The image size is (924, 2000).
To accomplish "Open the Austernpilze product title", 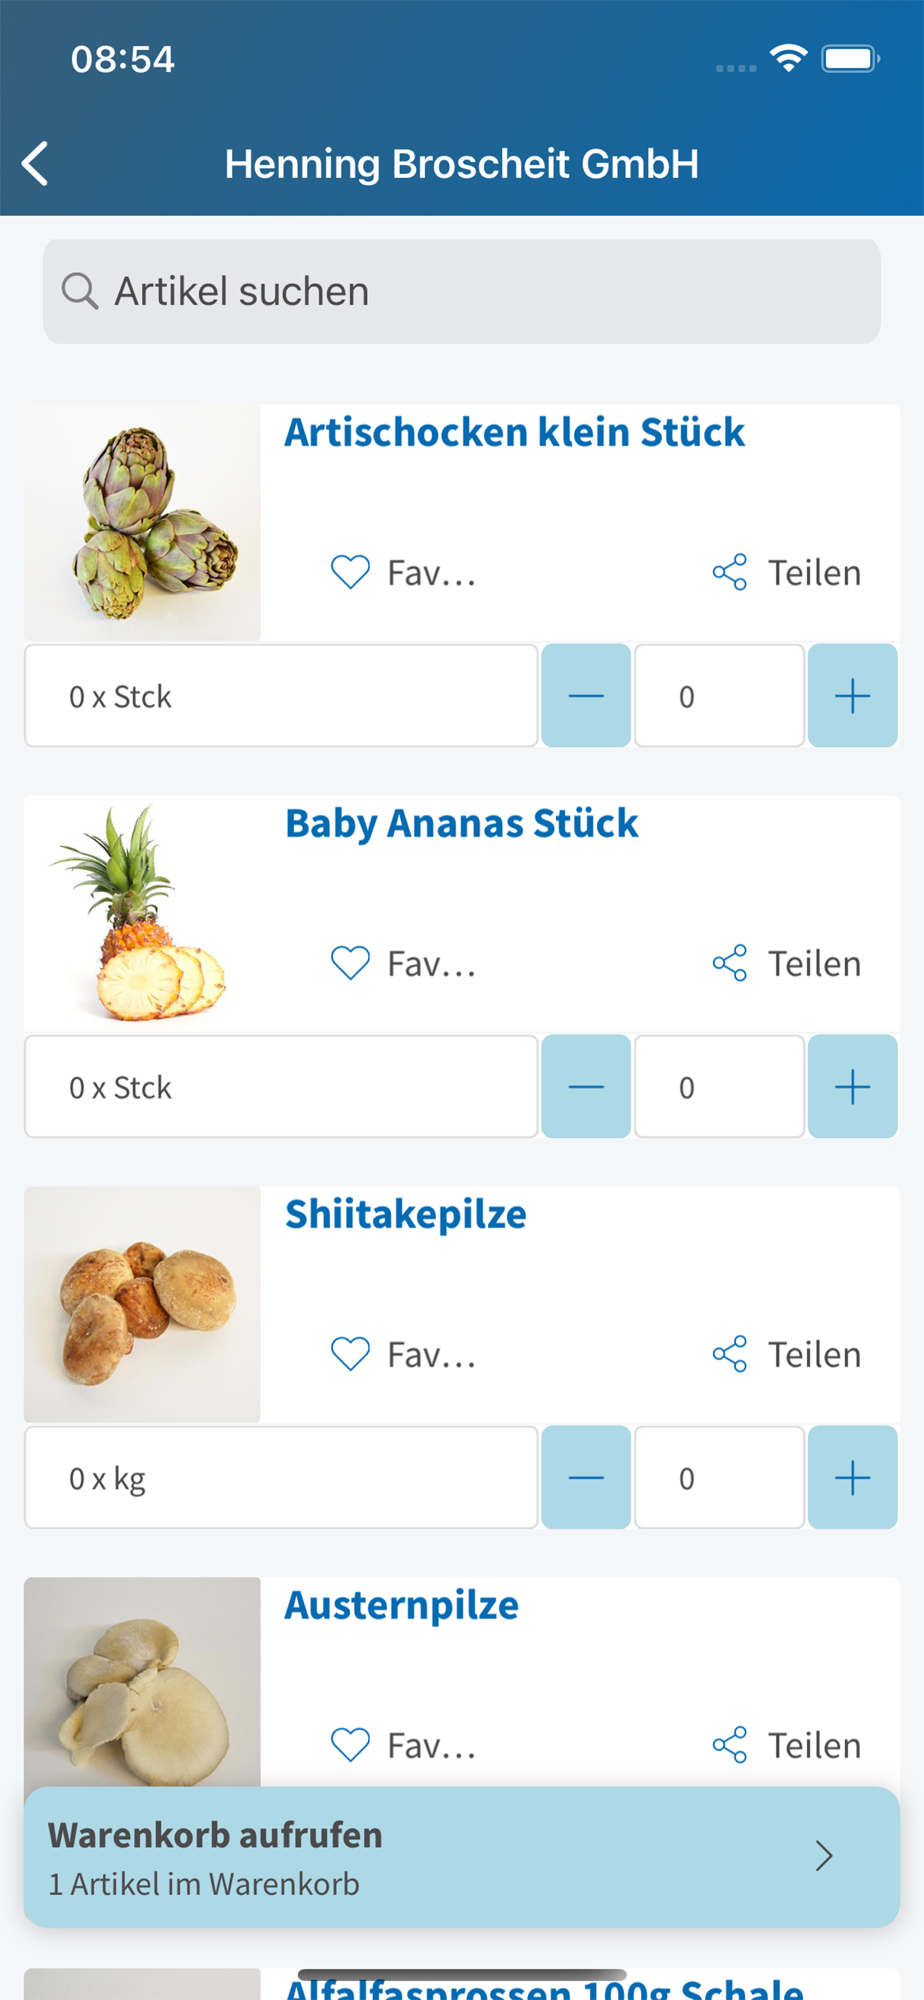I will [402, 1606].
